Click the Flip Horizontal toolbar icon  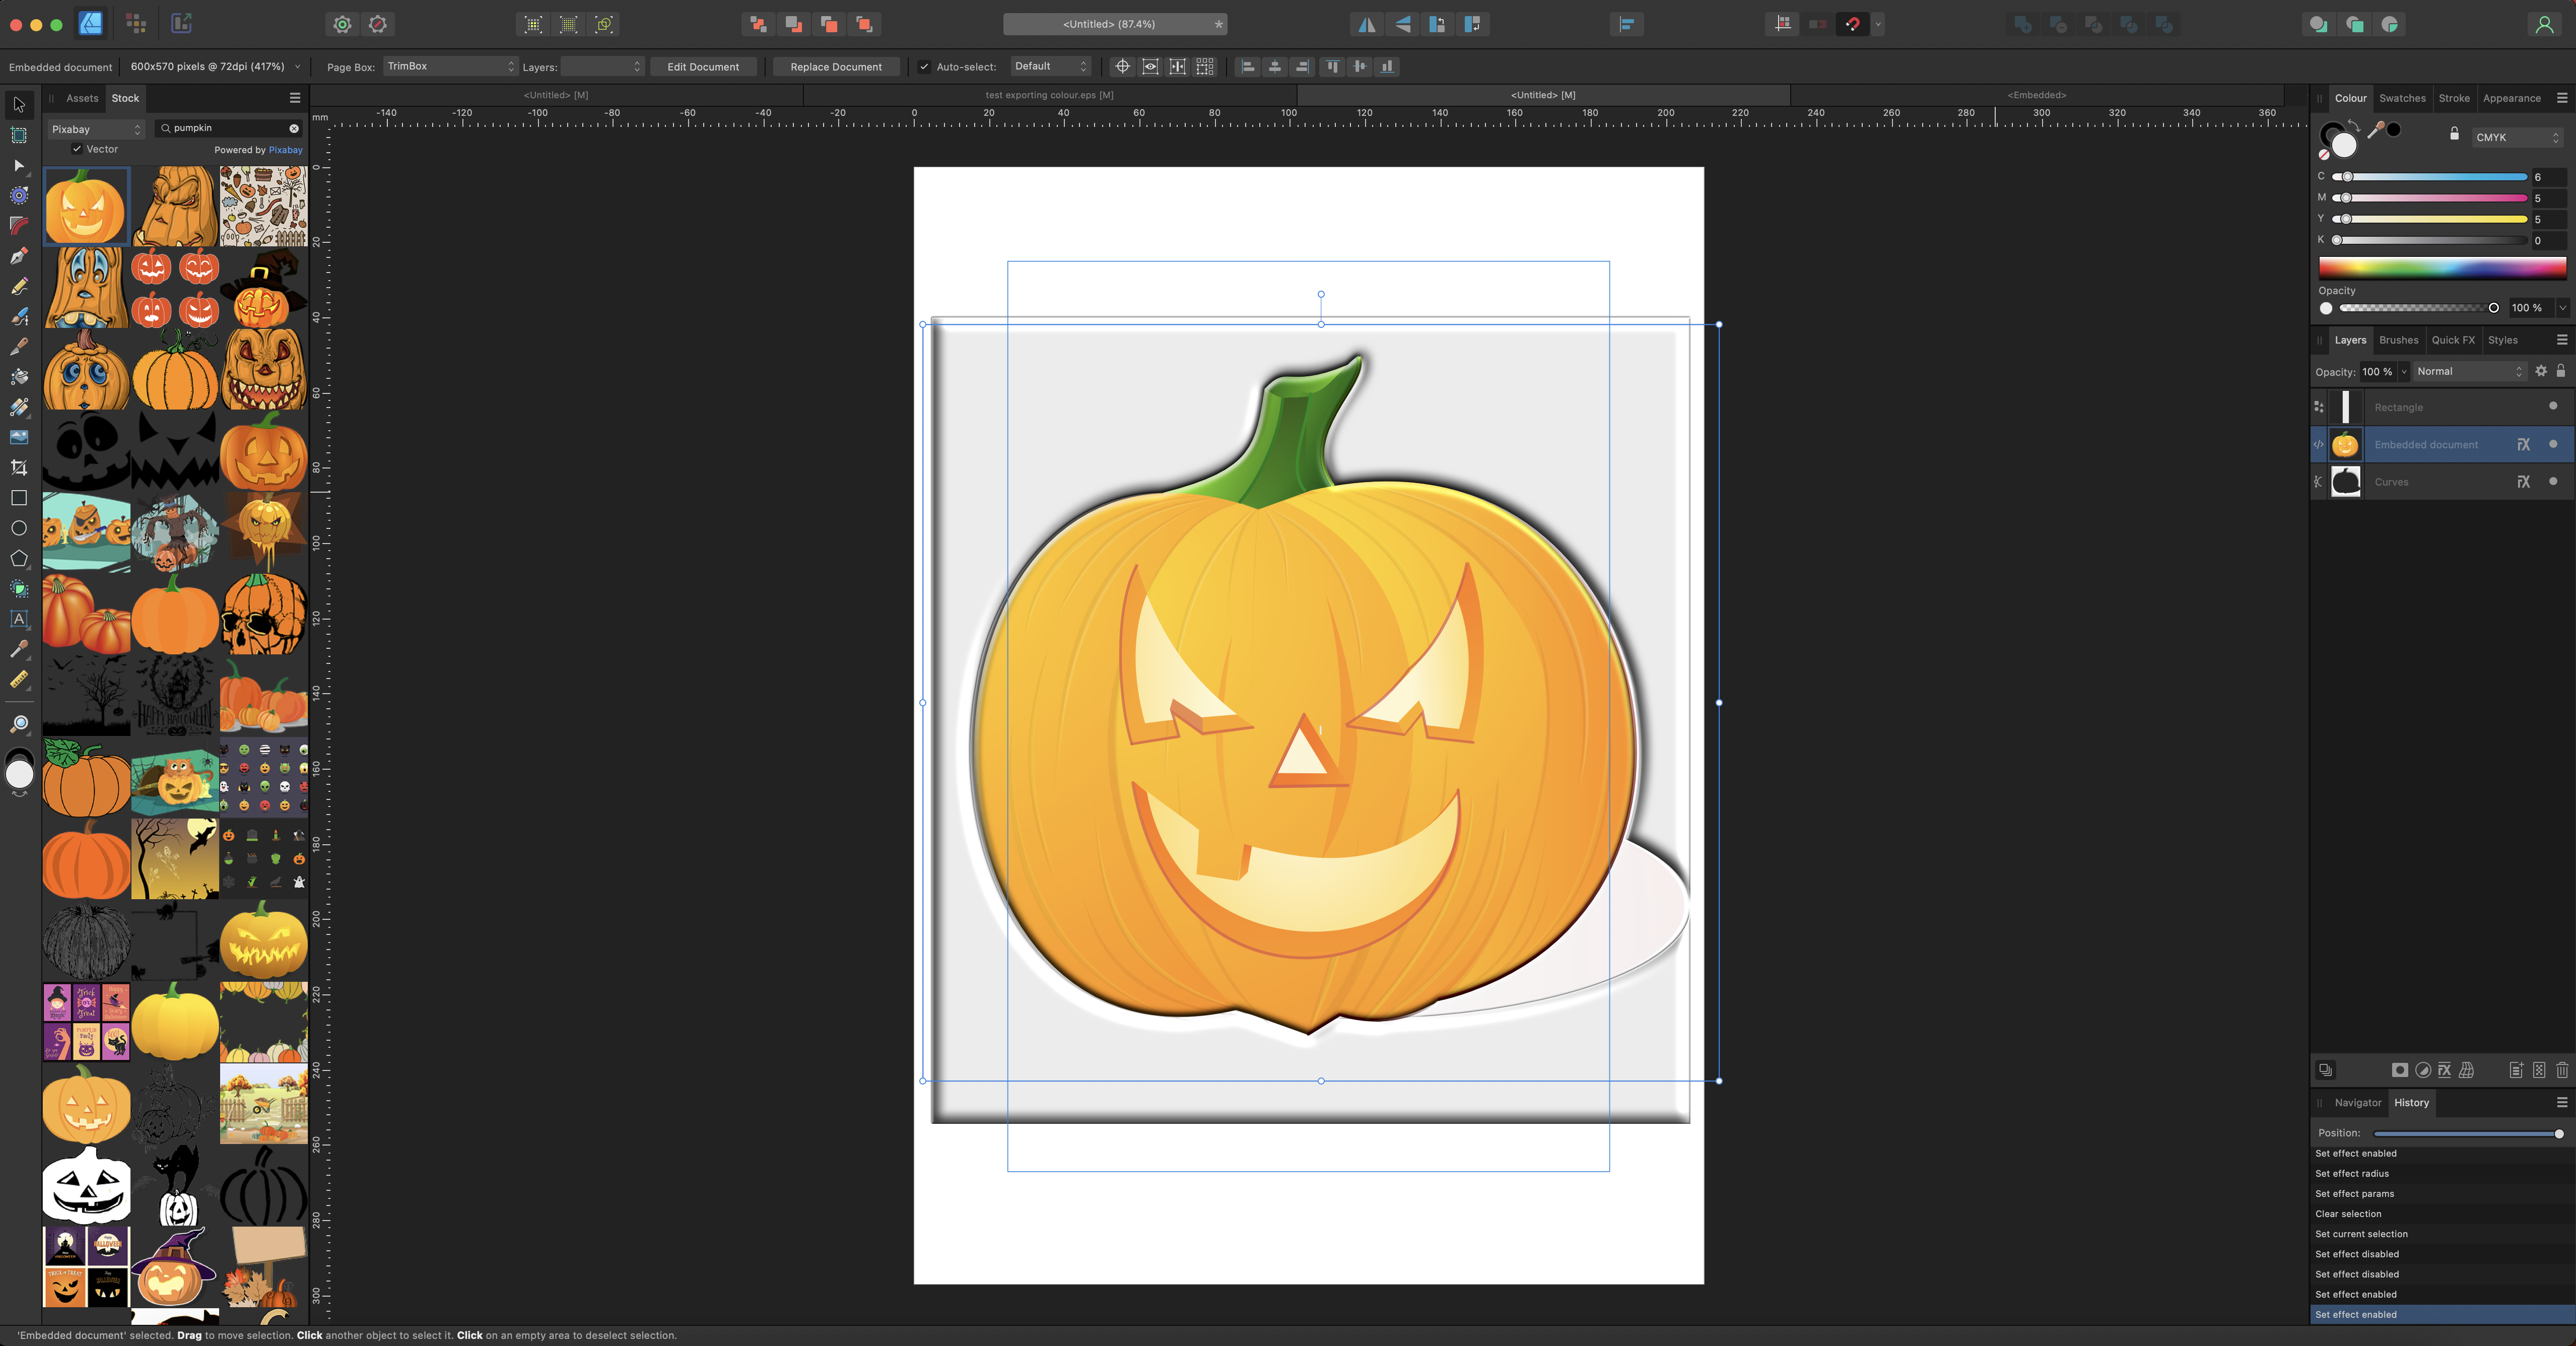point(1366,24)
